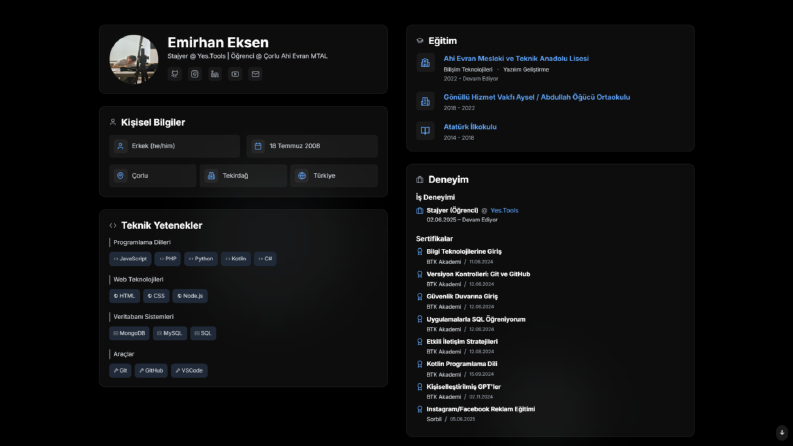The width and height of the screenshot is (793, 446).
Task: Click the PHP skill tag
Action: coord(167,259)
